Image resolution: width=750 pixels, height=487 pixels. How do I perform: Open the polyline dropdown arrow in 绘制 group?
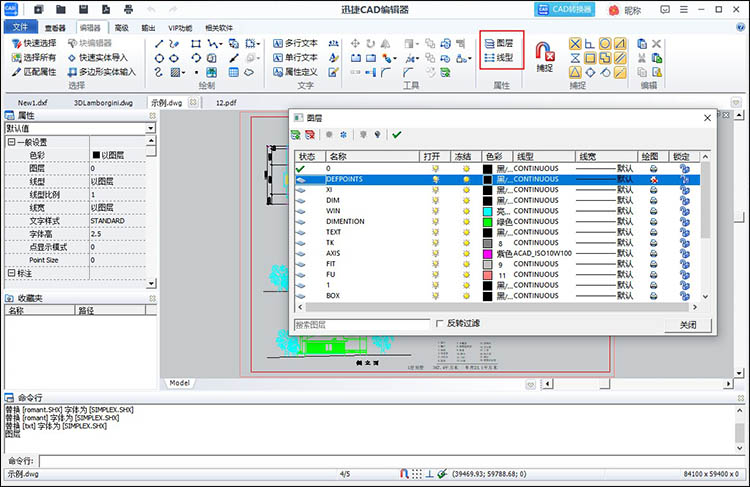click(x=221, y=44)
